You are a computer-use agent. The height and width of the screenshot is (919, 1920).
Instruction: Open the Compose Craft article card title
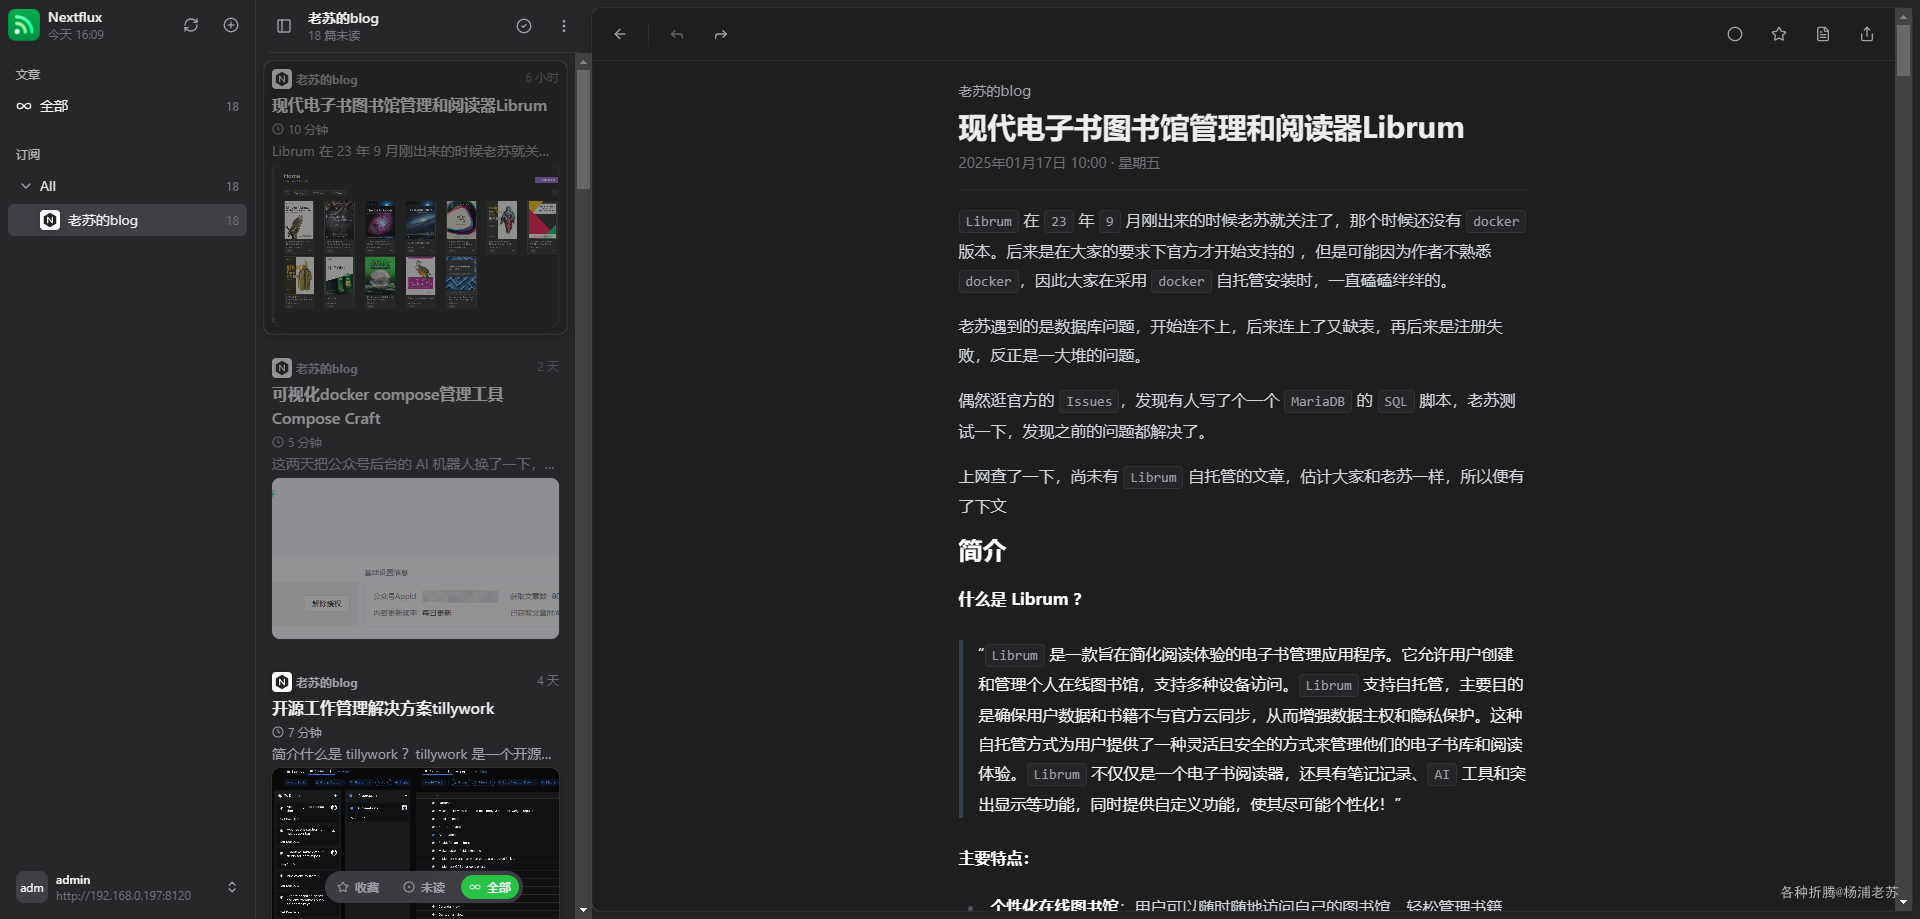point(388,406)
